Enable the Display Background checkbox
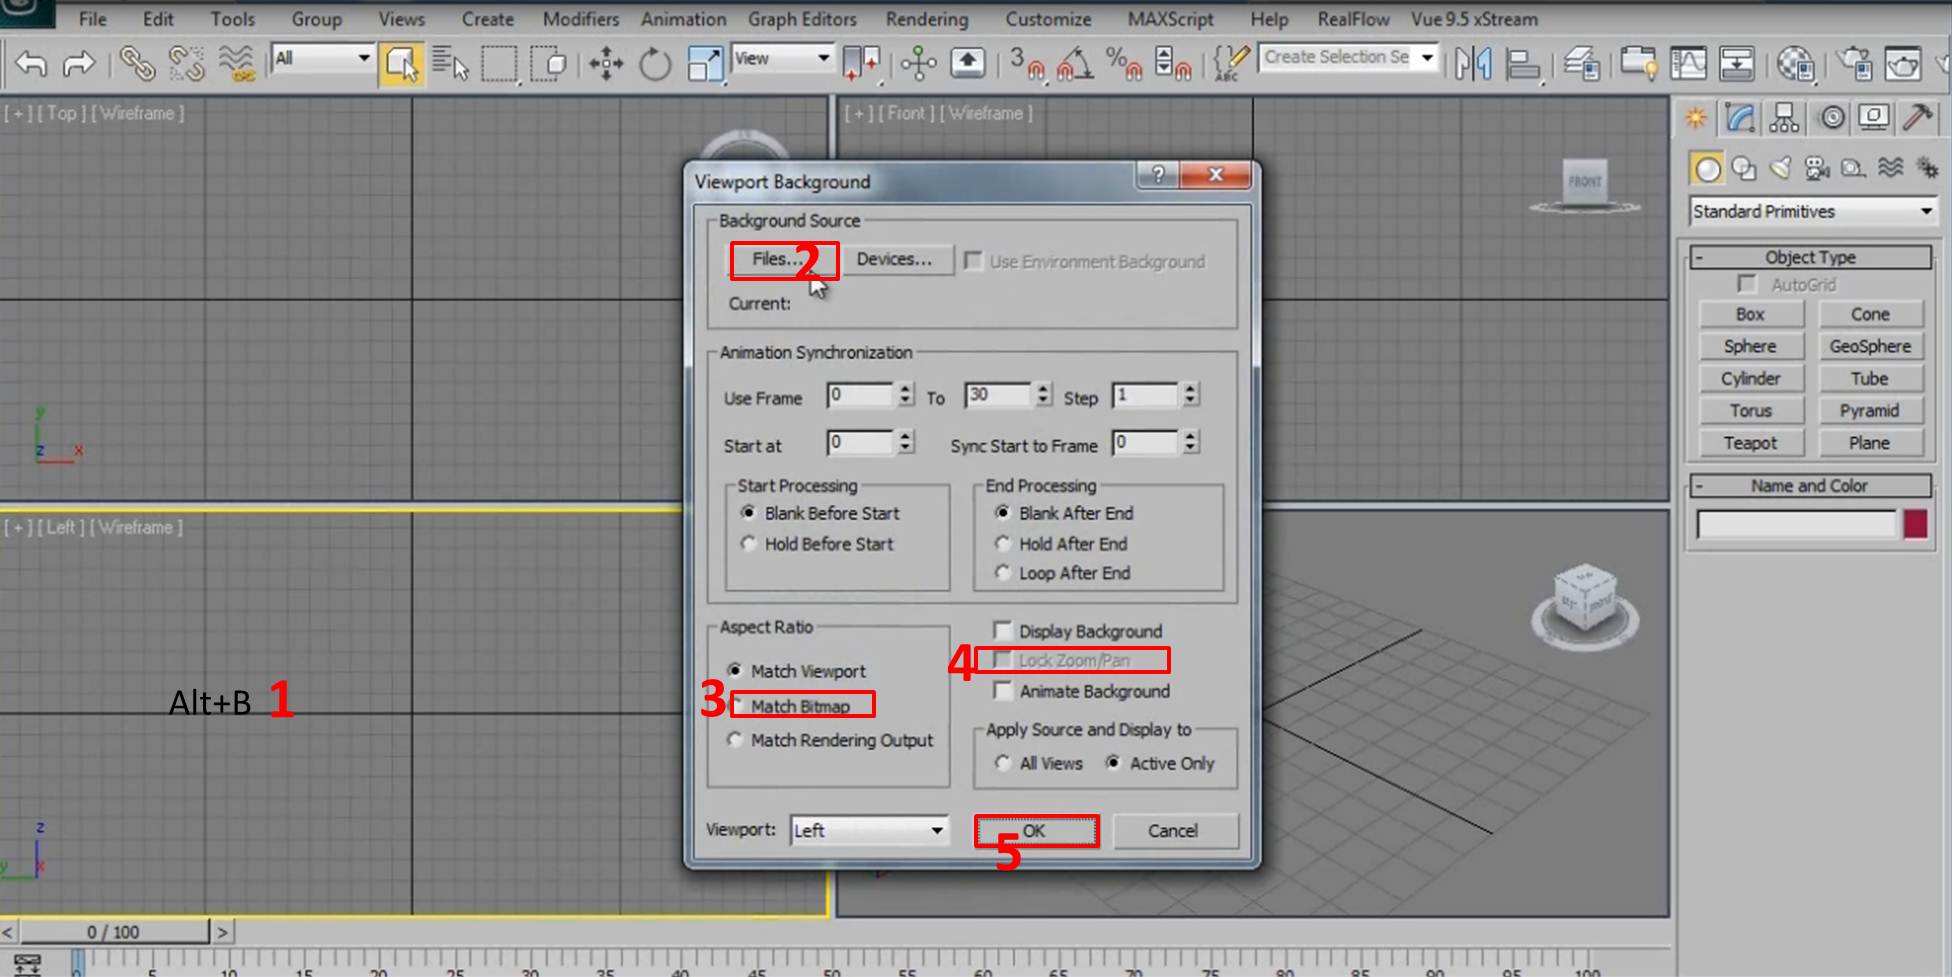Viewport: 1952px width, 977px height. (x=1002, y=630)
